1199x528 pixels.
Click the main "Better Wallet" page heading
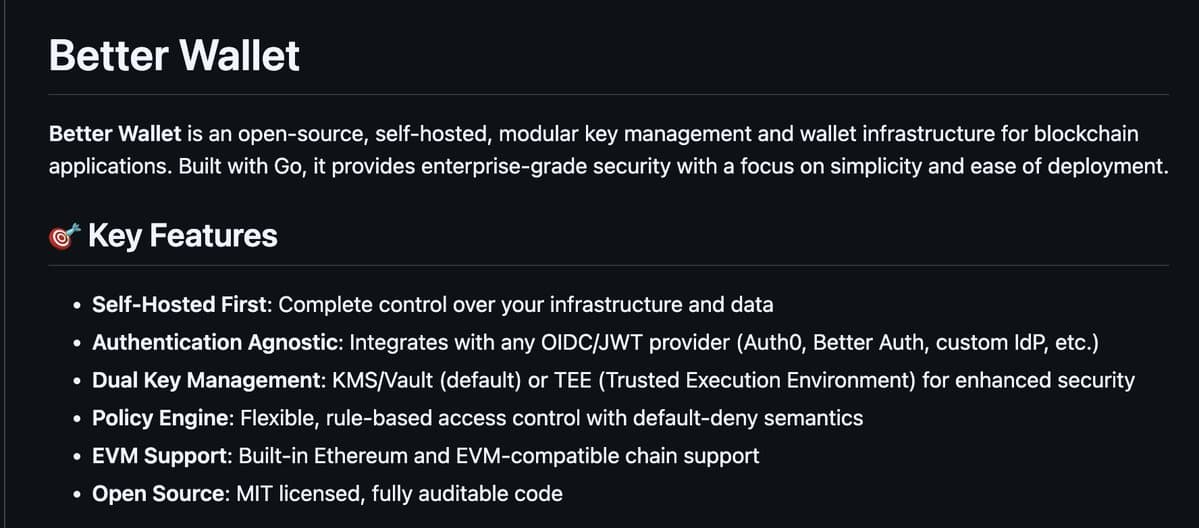pos(174,55)
